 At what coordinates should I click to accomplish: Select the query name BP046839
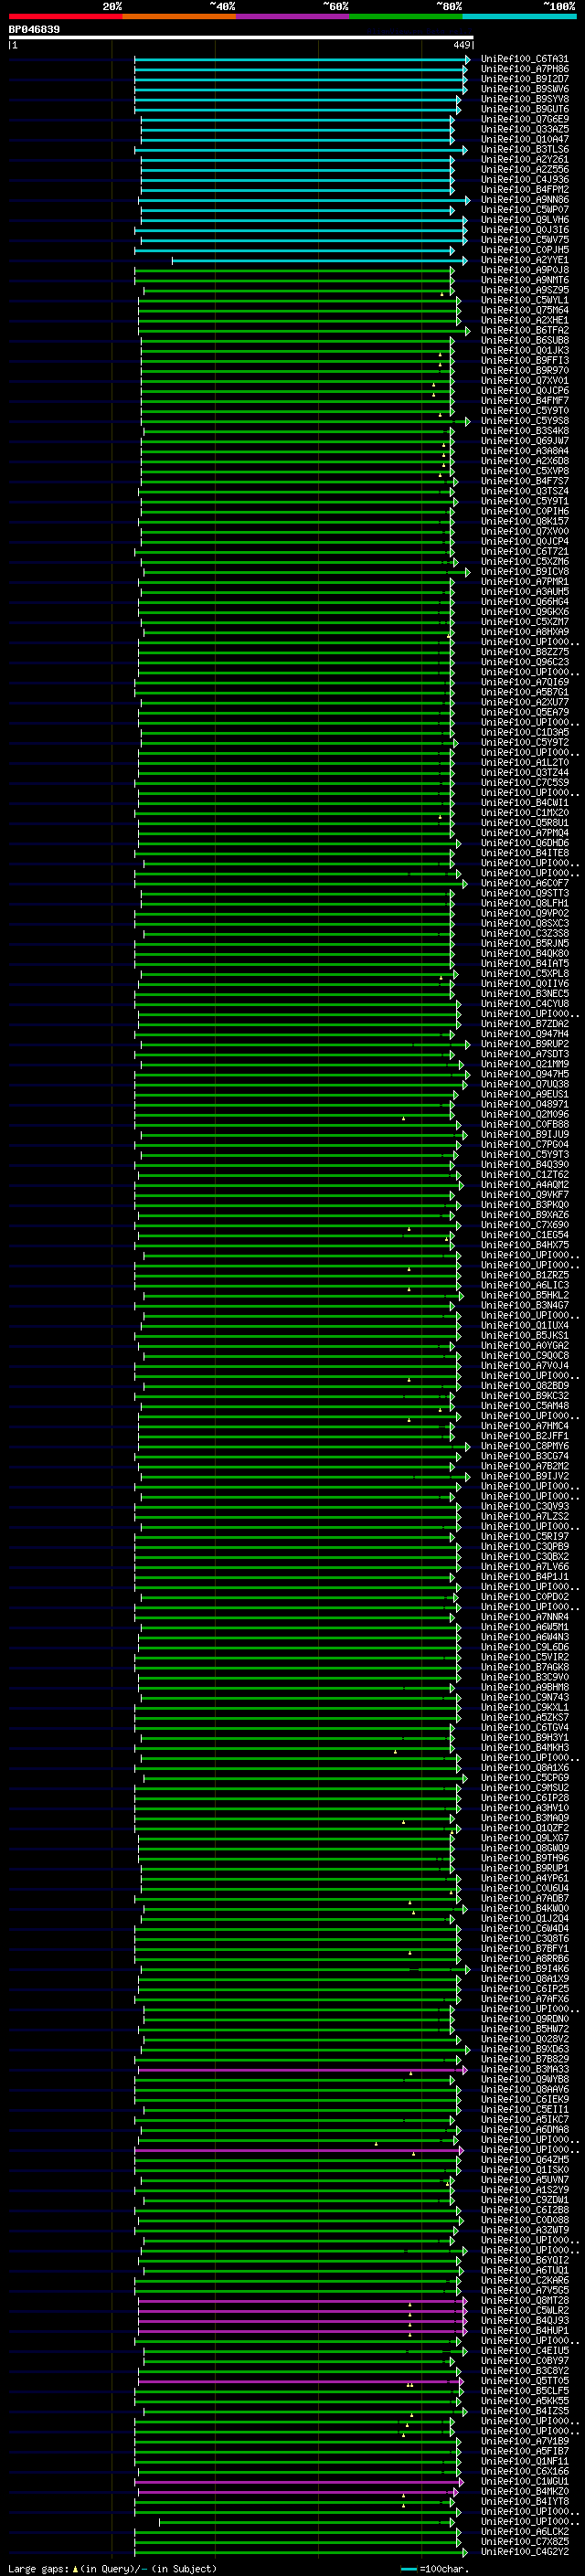pyautogui.click(x=34, y=30)
